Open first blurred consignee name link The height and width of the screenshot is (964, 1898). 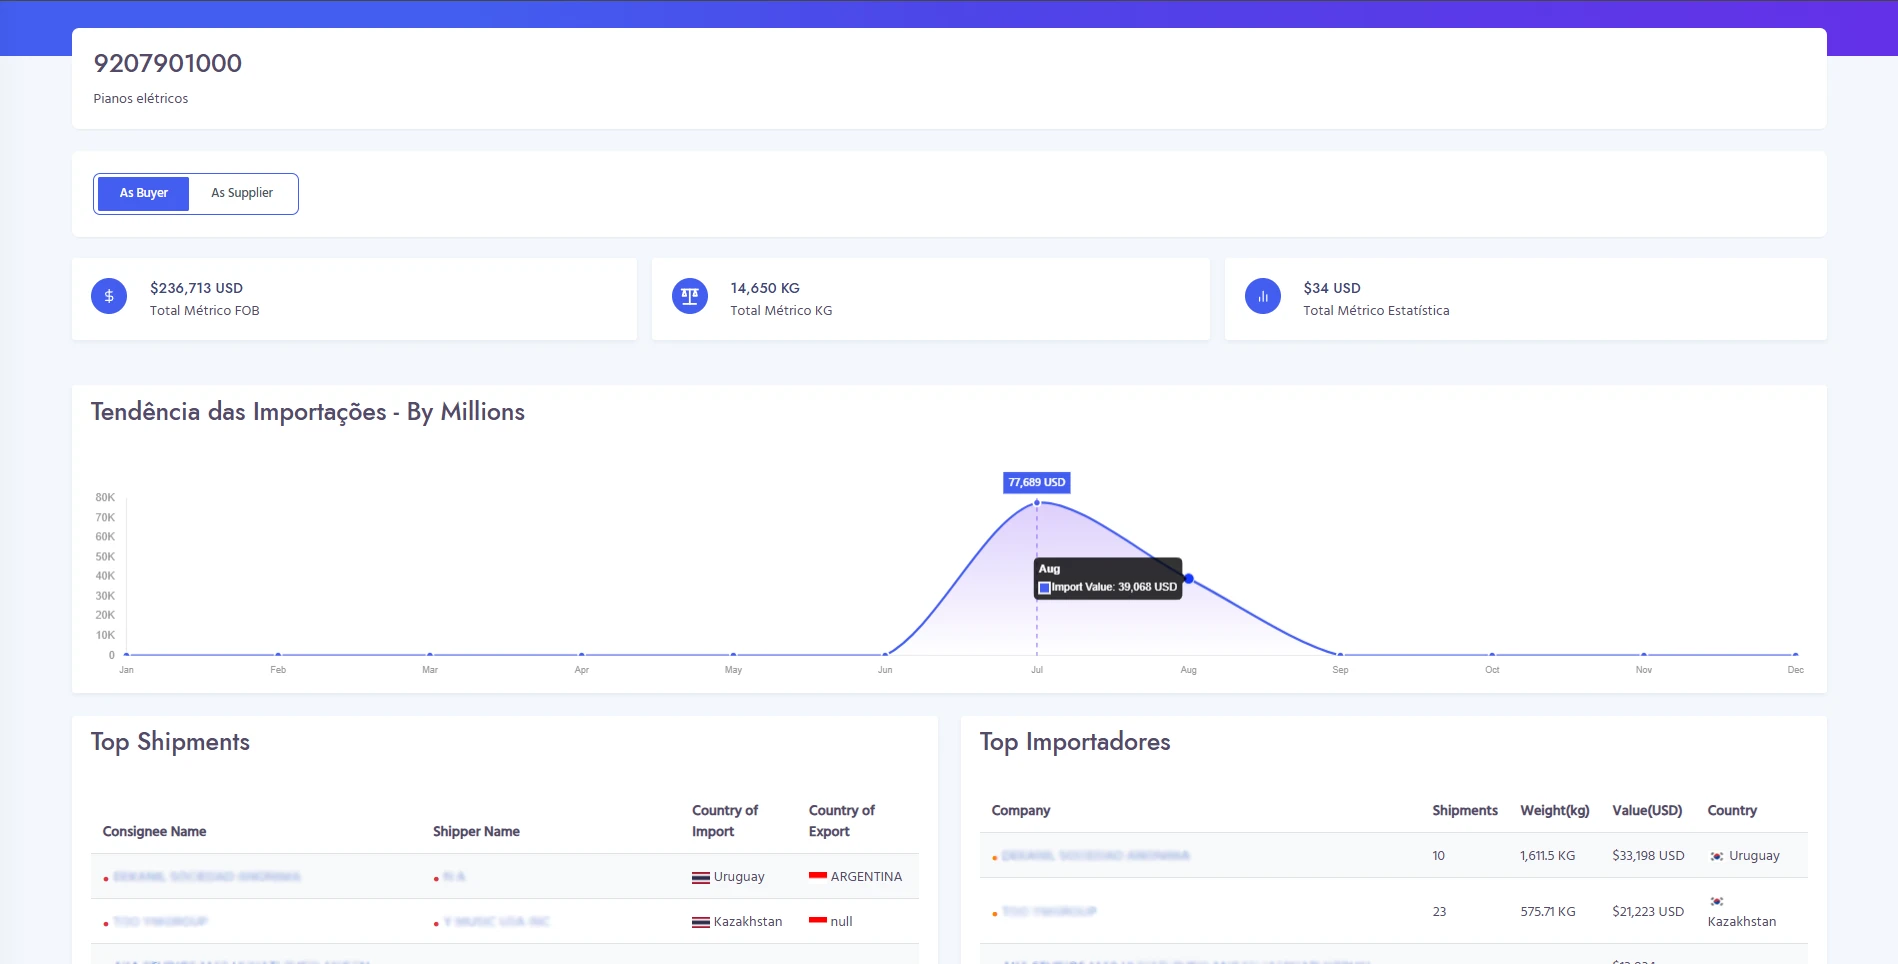coord(206,877)
